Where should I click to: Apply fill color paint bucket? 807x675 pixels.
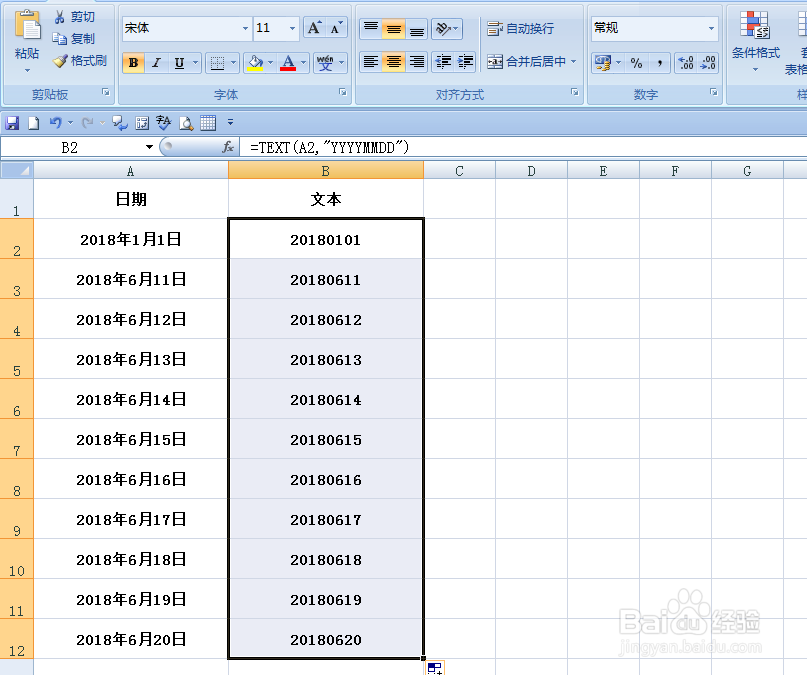click(255, 63)
